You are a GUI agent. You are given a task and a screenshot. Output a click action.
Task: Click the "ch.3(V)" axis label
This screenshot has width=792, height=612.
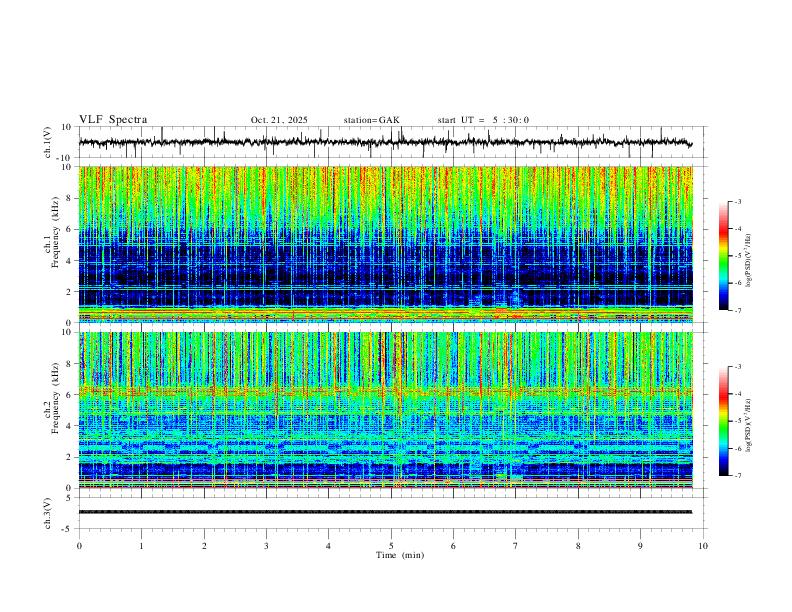pos(48,513)
